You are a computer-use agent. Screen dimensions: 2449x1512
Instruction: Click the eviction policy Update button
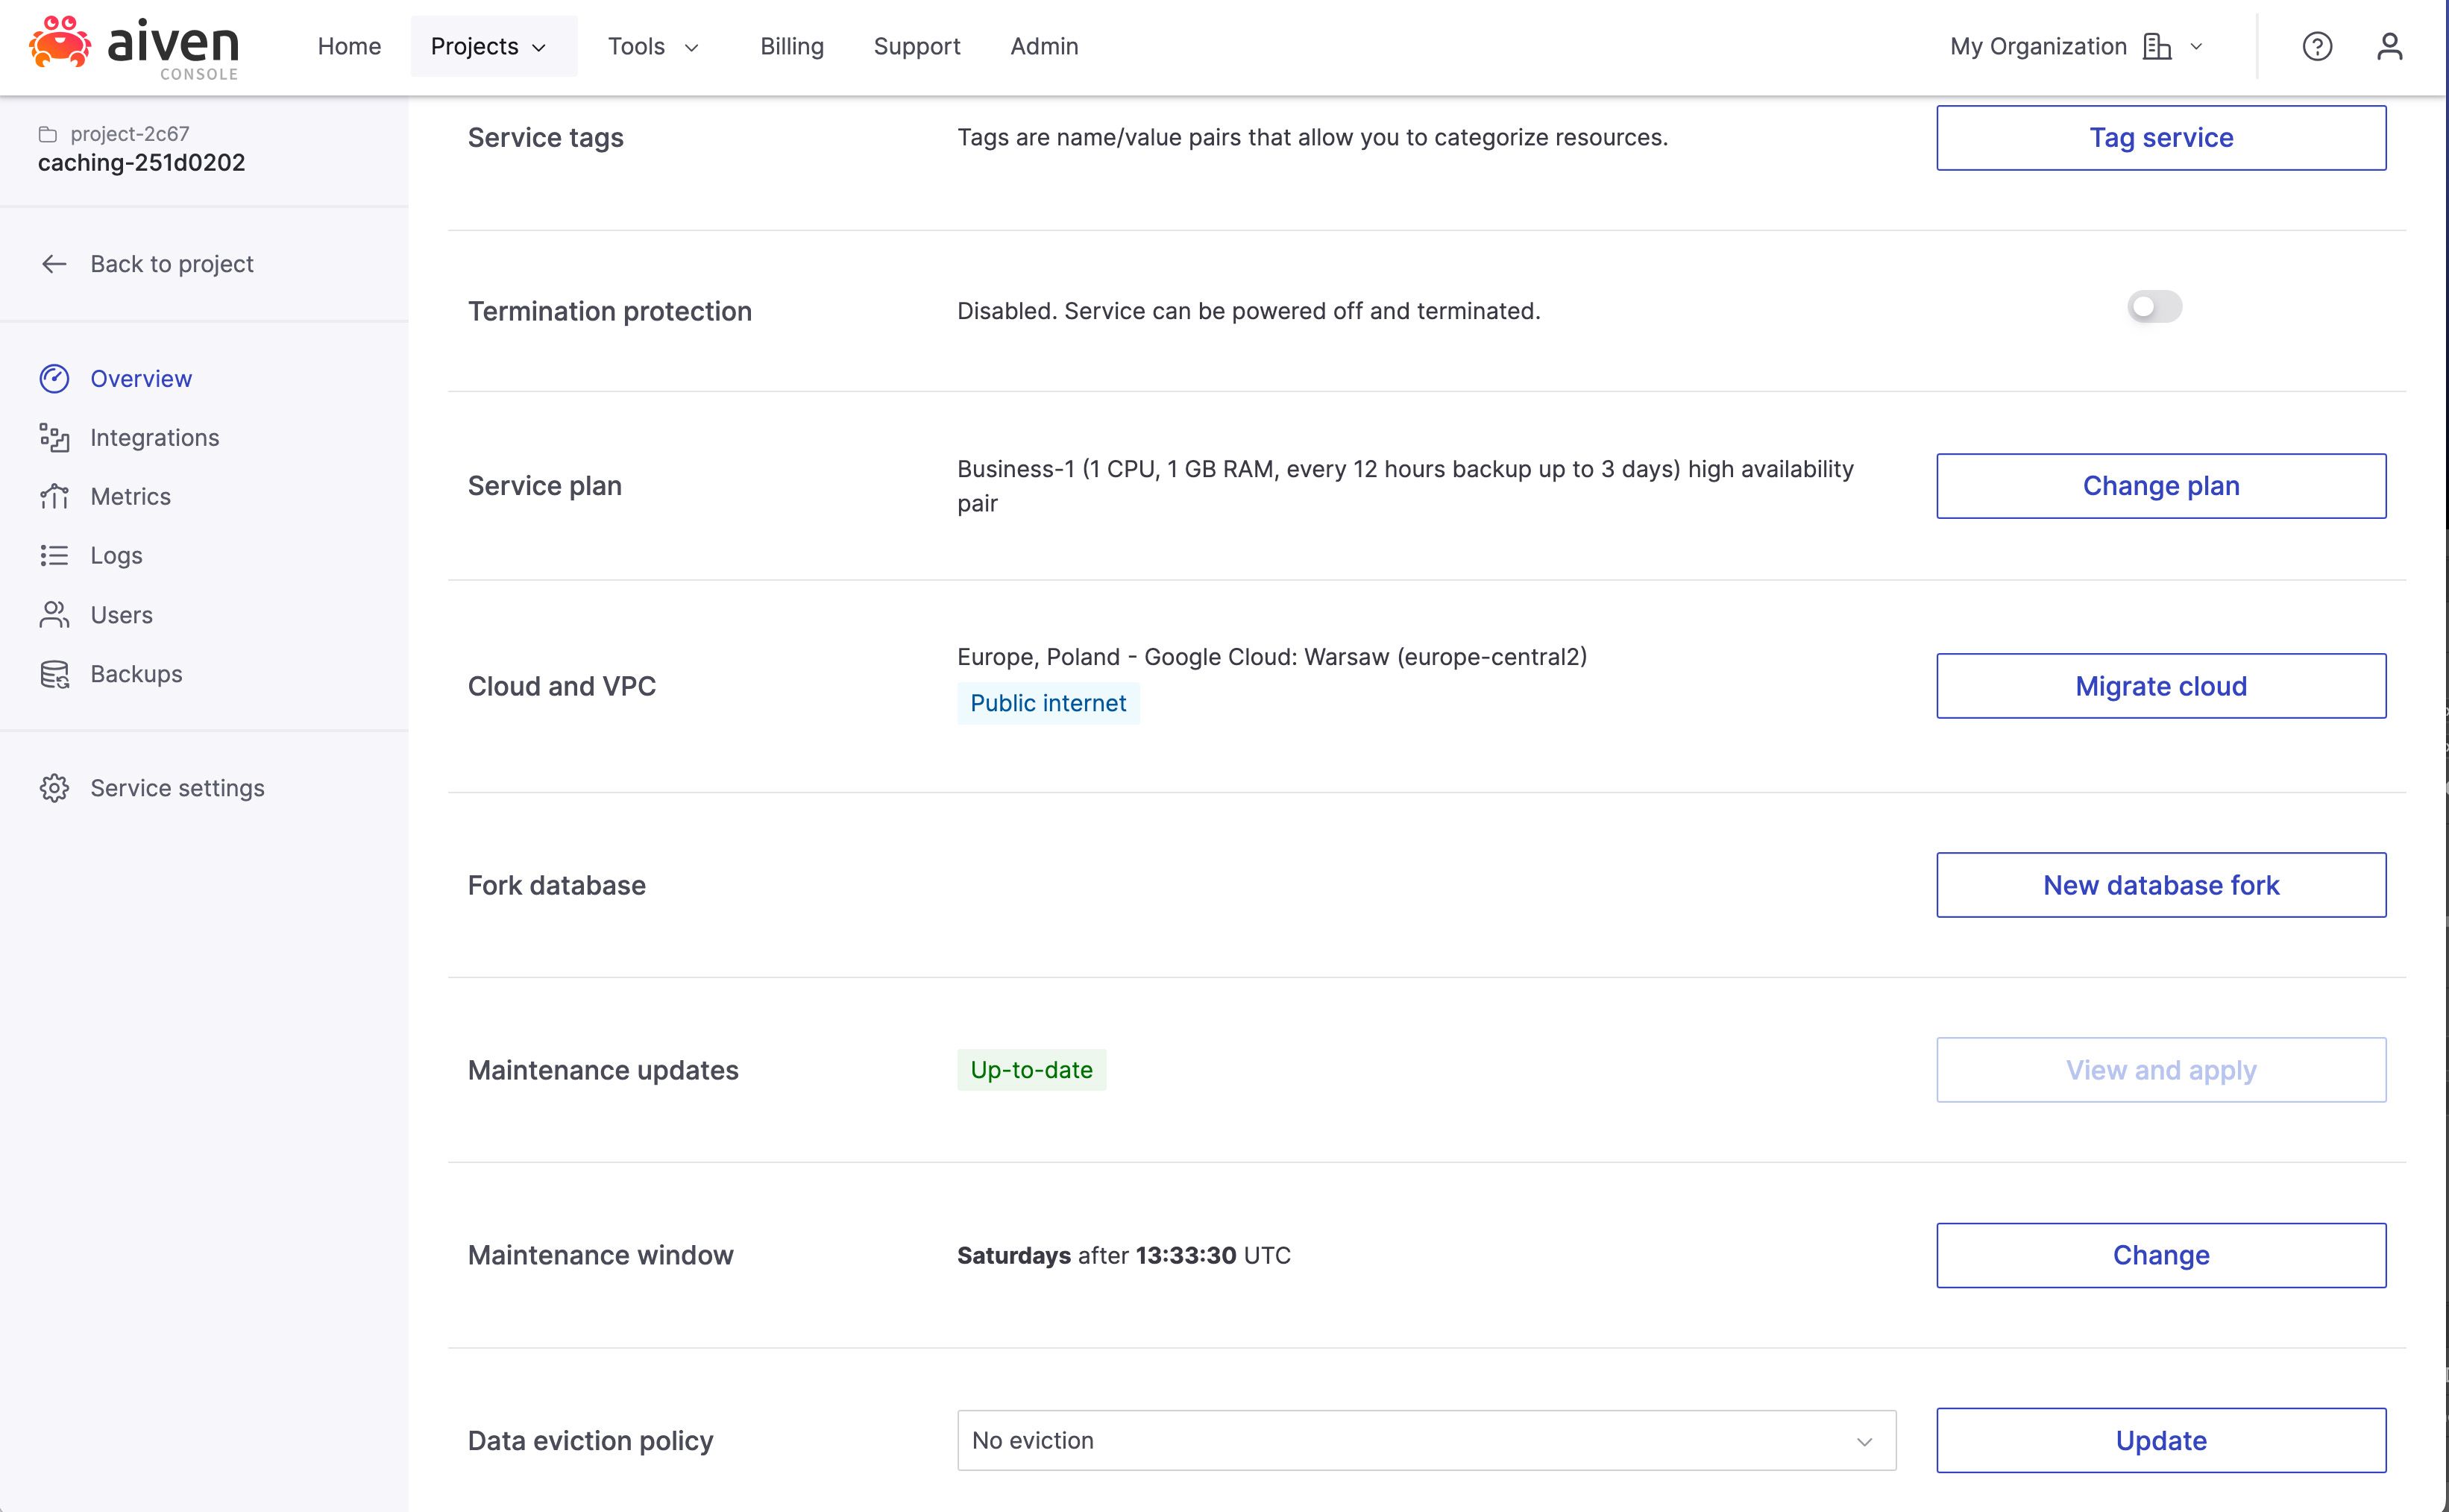[2161, 1440]
